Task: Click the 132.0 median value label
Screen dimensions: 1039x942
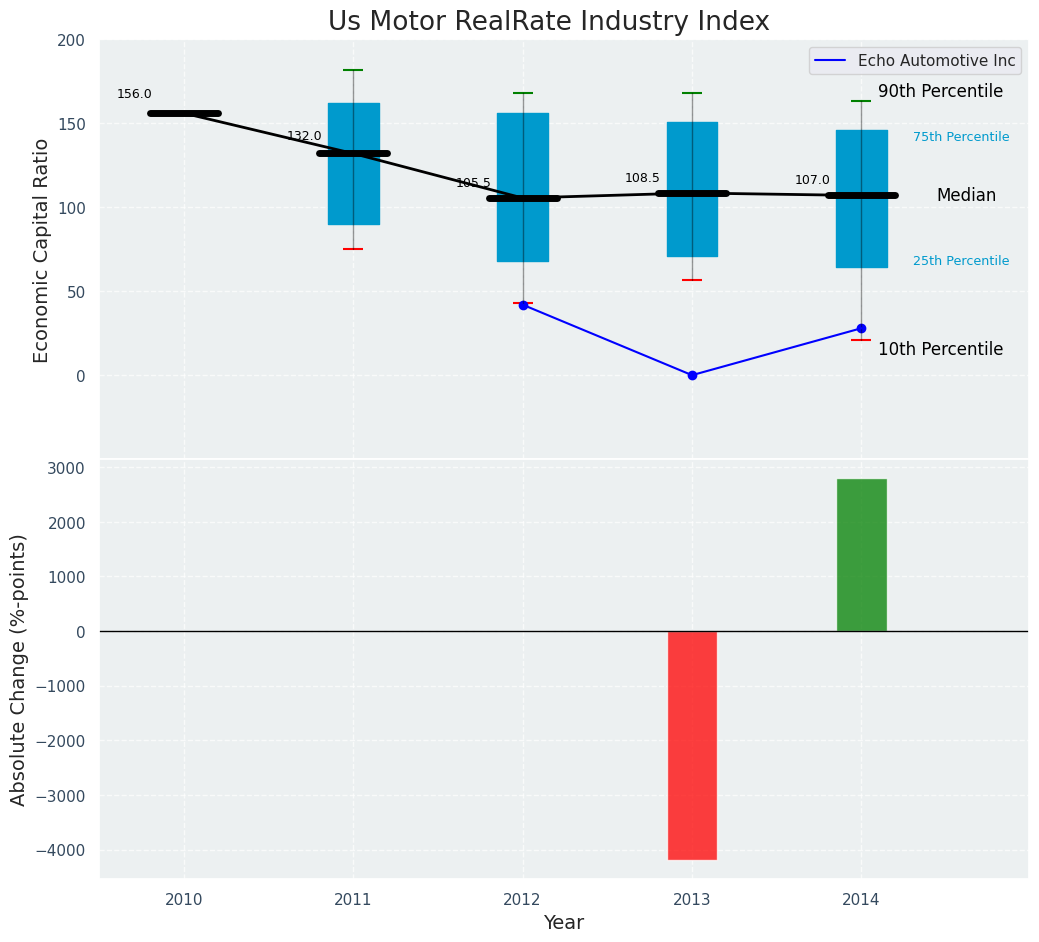Action: [304, 137]
